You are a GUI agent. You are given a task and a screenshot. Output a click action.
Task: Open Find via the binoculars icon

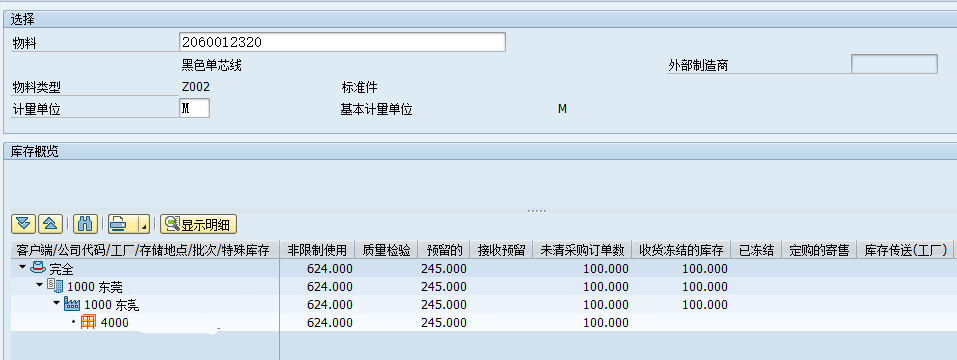click(85, 224)
